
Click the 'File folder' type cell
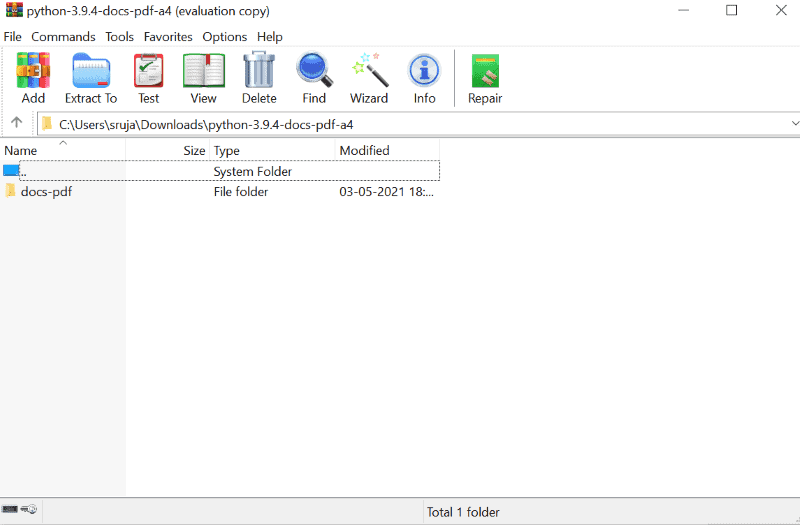241,192
